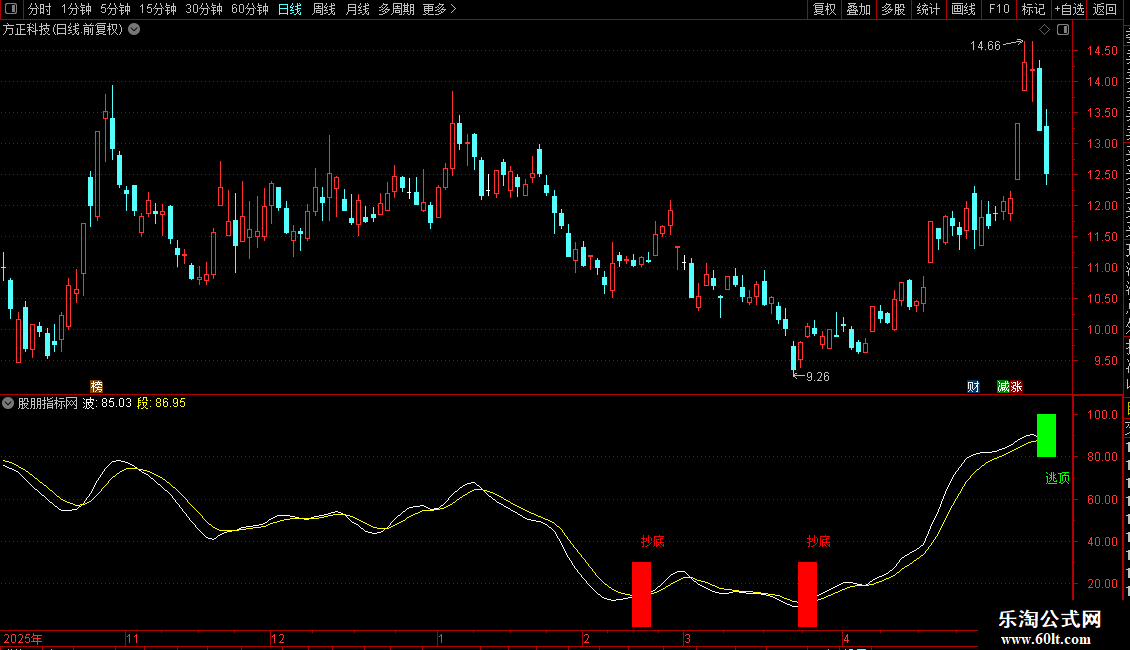Click the diamond icon in chart header
The image size is (1130, 650).
pos(1044,30)
